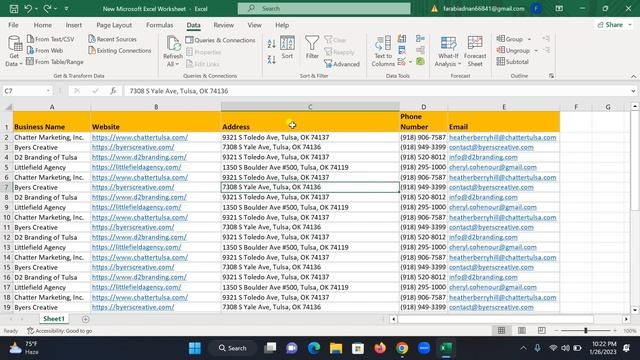The image size is (640, 360).
Task: Open Advanced filter options
Action: tap(342, 64)
